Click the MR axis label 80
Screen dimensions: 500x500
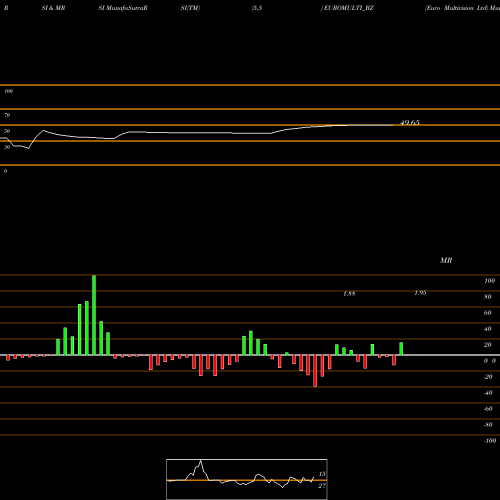point(488,297)
